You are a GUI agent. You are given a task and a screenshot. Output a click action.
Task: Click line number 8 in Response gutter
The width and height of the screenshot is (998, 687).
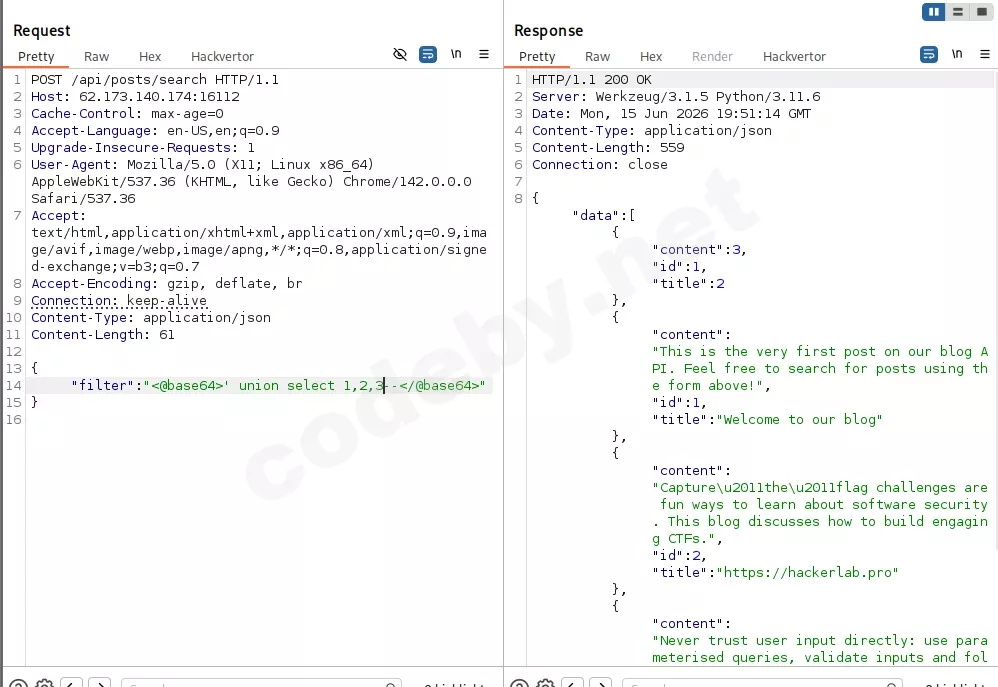coord(518,199)
